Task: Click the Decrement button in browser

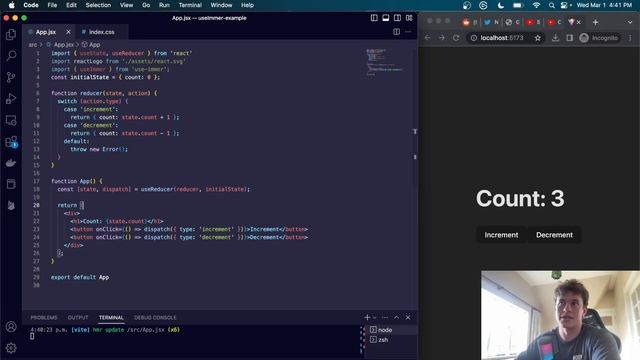Action: click(554, 235)
